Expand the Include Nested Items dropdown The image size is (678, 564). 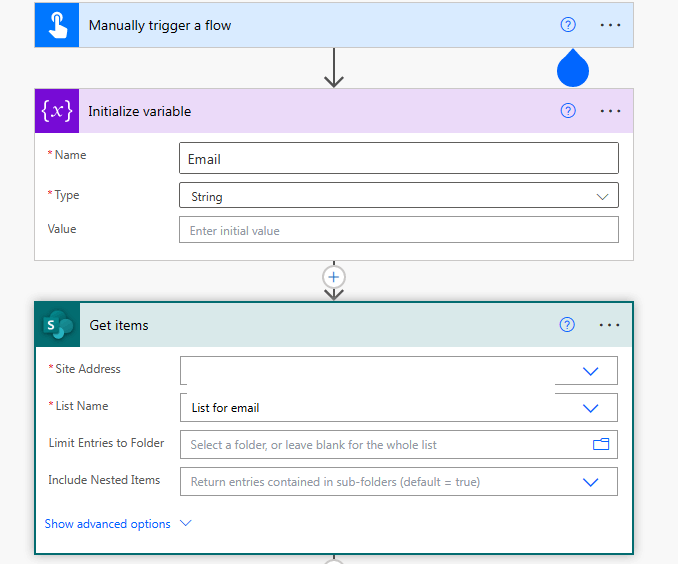coord(590,482)
